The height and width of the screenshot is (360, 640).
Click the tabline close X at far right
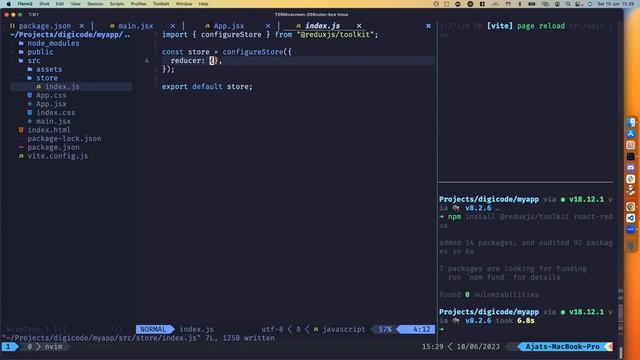pyautogui.click(x=428, y=26)
